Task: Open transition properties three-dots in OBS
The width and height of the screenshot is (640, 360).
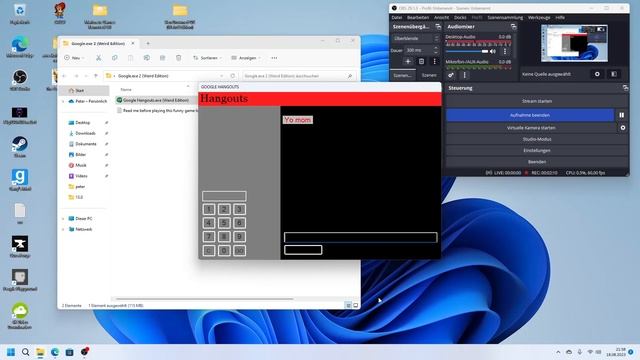Action: 434,62
